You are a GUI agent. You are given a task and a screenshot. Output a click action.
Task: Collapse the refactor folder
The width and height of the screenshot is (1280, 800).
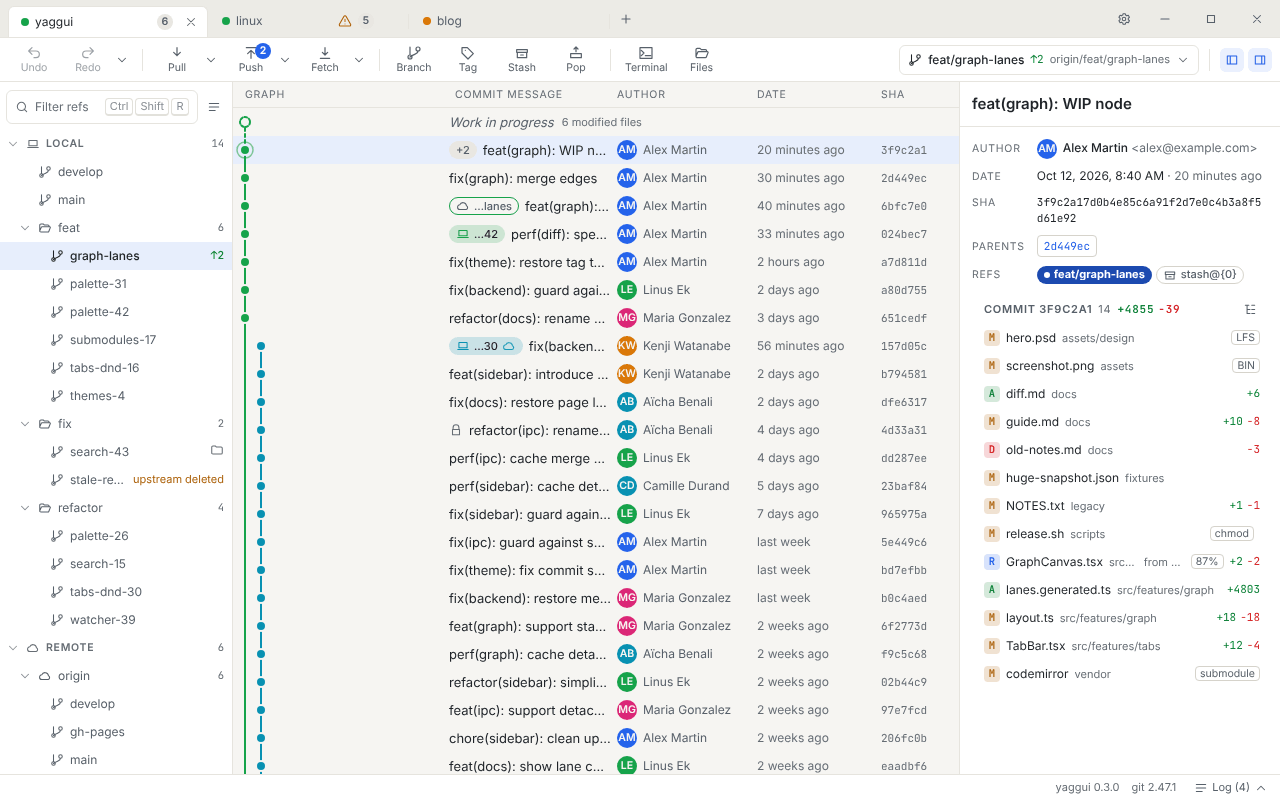tap(25, 507)
